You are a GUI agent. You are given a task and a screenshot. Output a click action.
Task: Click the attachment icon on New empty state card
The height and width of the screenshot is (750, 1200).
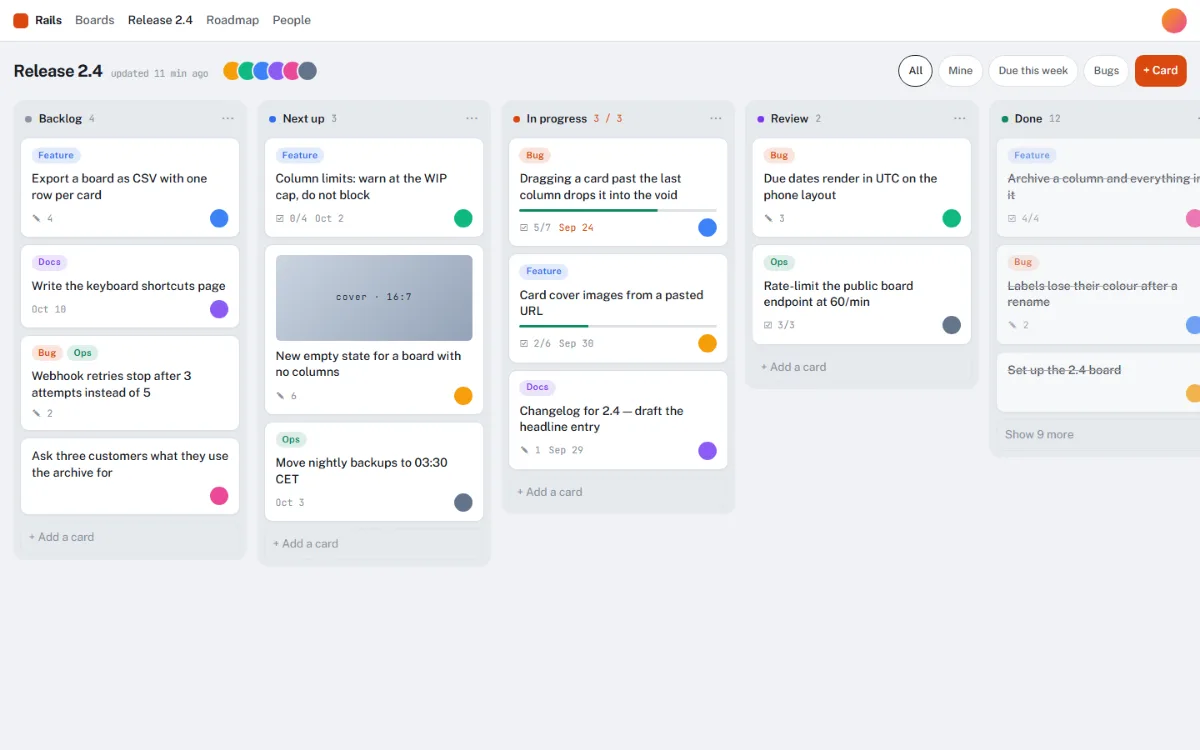click(281, 396)
